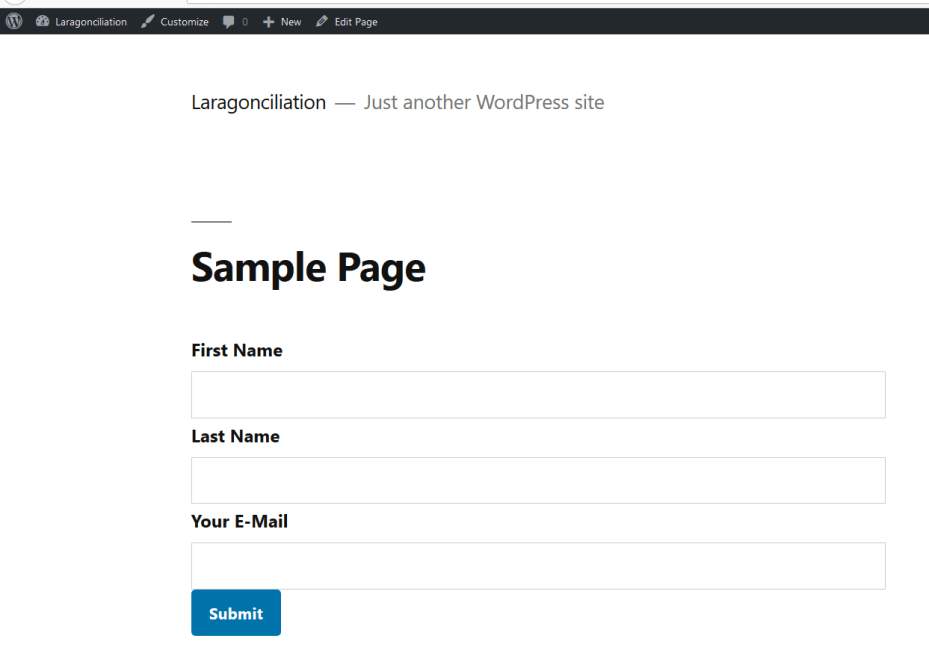Open comments via the speech bubble icon
Image resolution: width=929 pixels, height=671 pixels.
(x=229, y=22)
